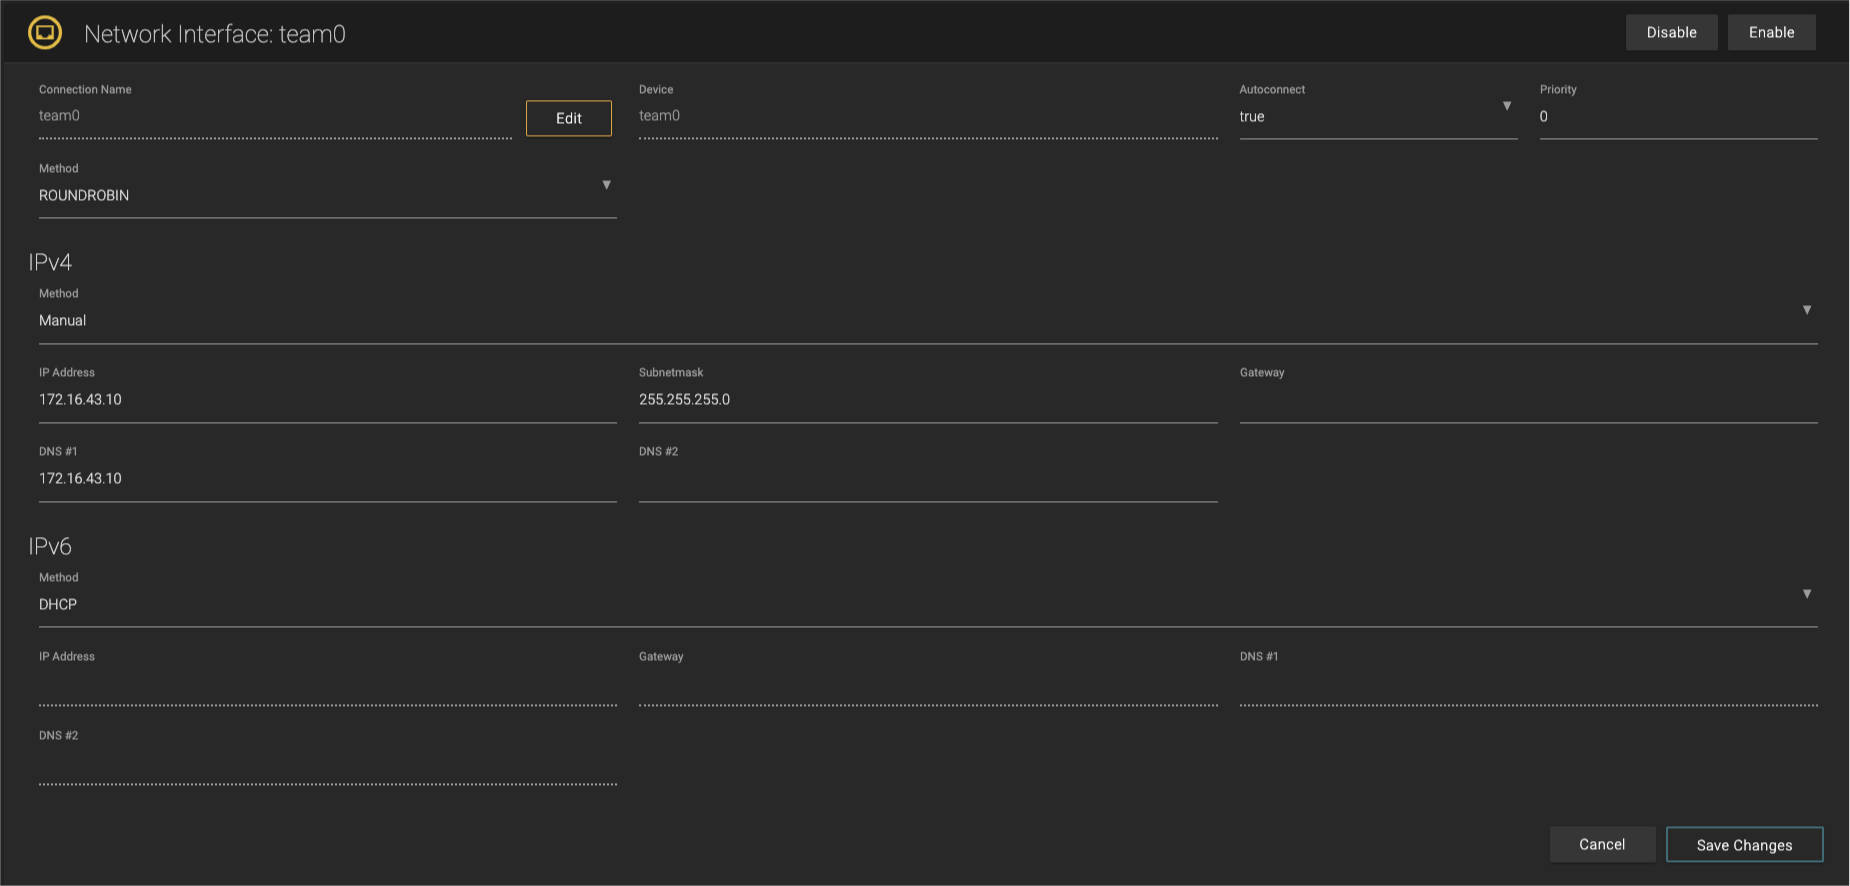Select the IPv6 DNS #2 field
This screenshot has width=1850, height=886.
327,763
